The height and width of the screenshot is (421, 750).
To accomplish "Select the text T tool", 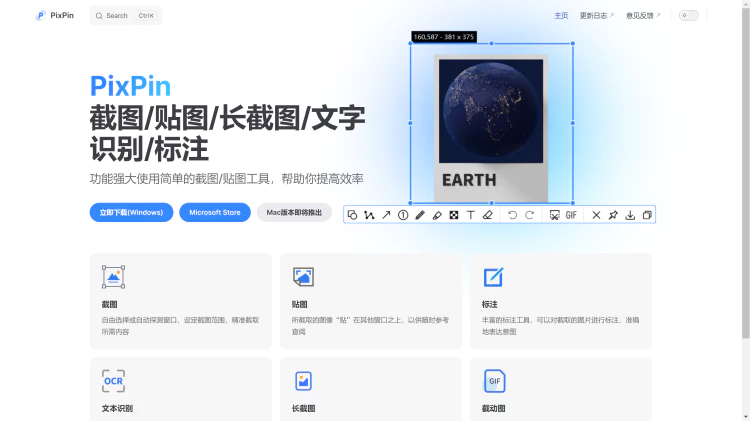I will click(x=471, y=215).
